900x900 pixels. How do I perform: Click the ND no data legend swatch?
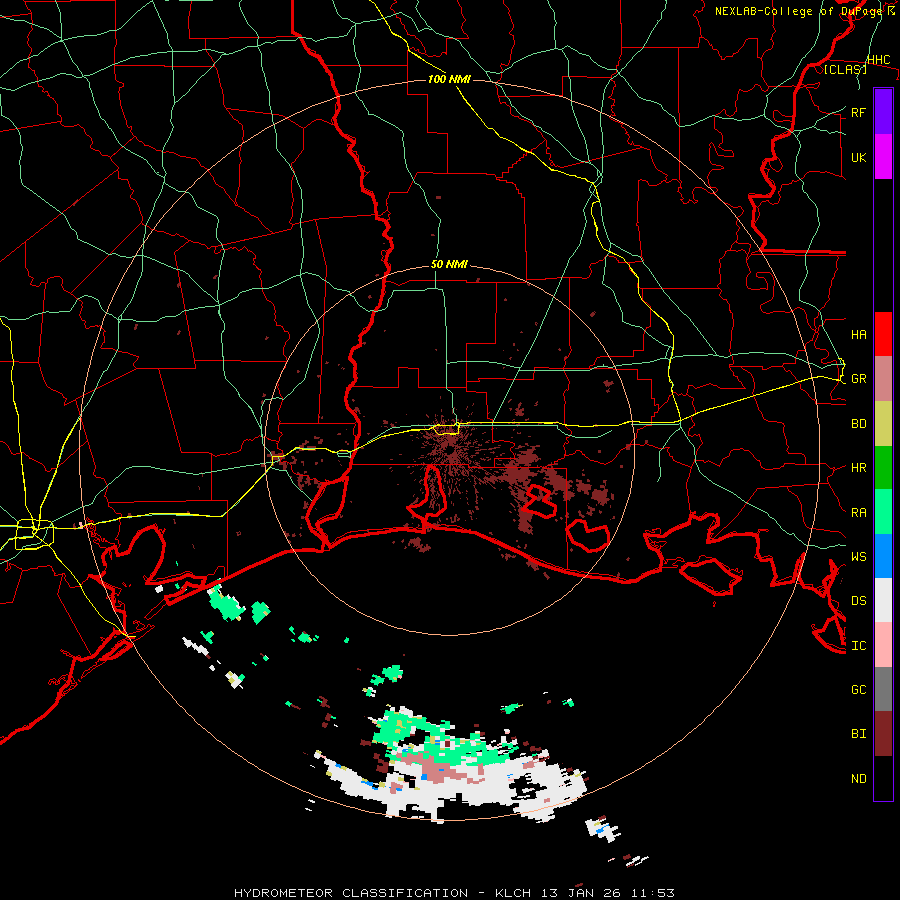(x=883, y=778)
